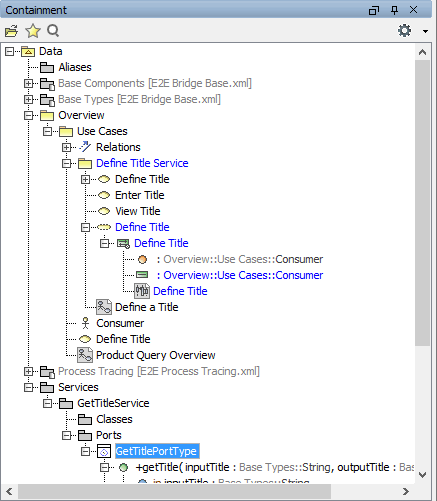Collapse the Overview folder node
This screenshot has height=501, width=437.
tap(29, 115)
